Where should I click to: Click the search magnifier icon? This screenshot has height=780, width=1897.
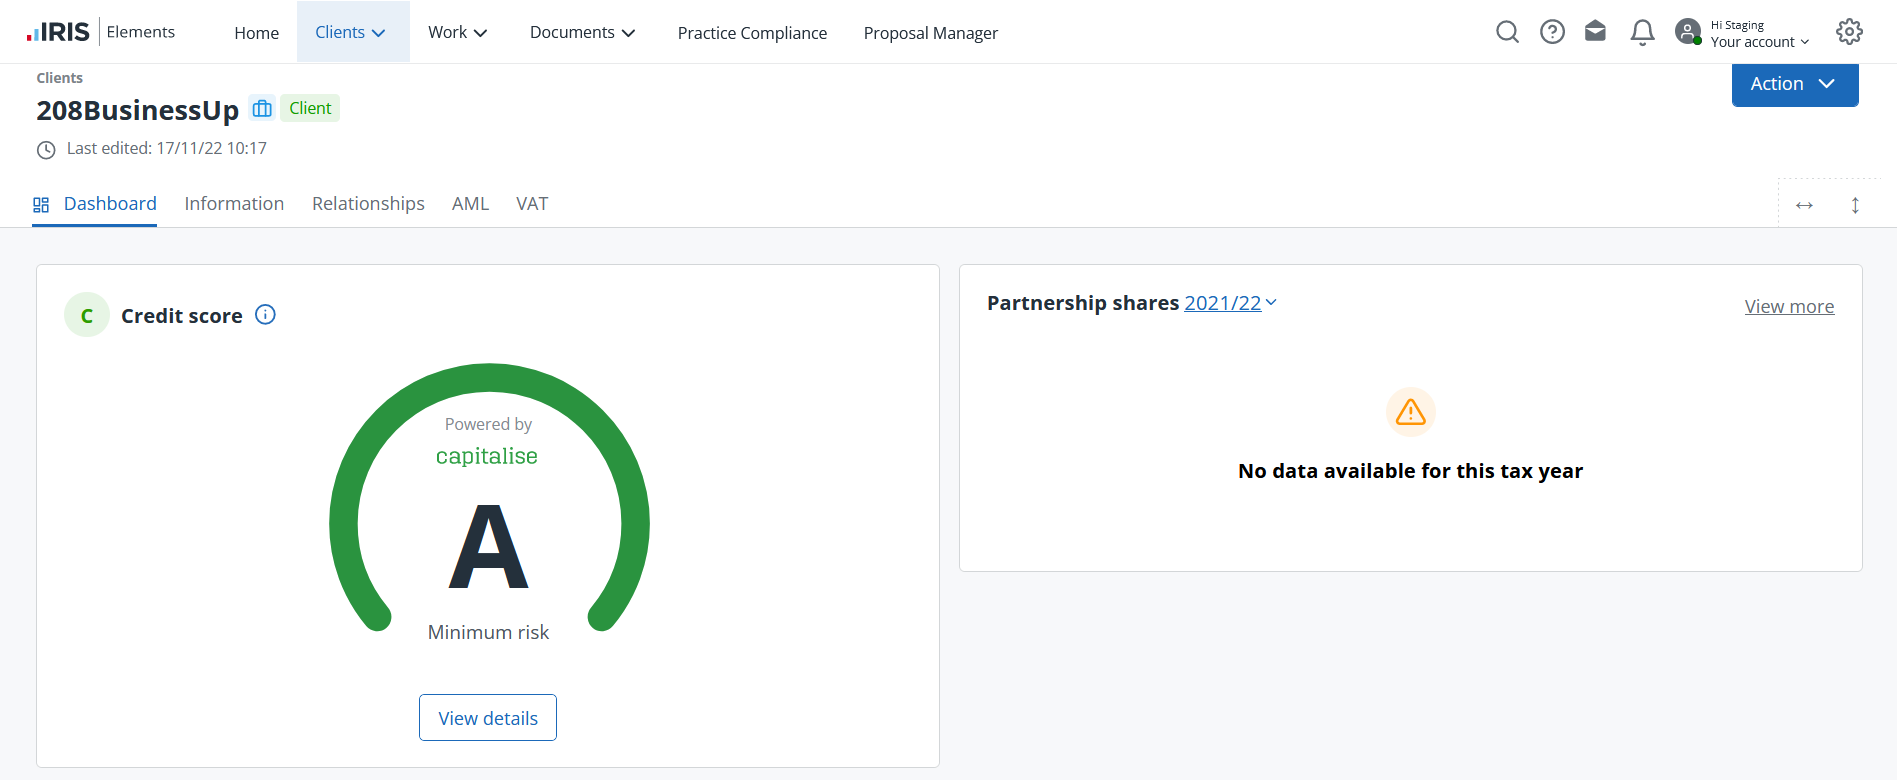[1507, 32]
